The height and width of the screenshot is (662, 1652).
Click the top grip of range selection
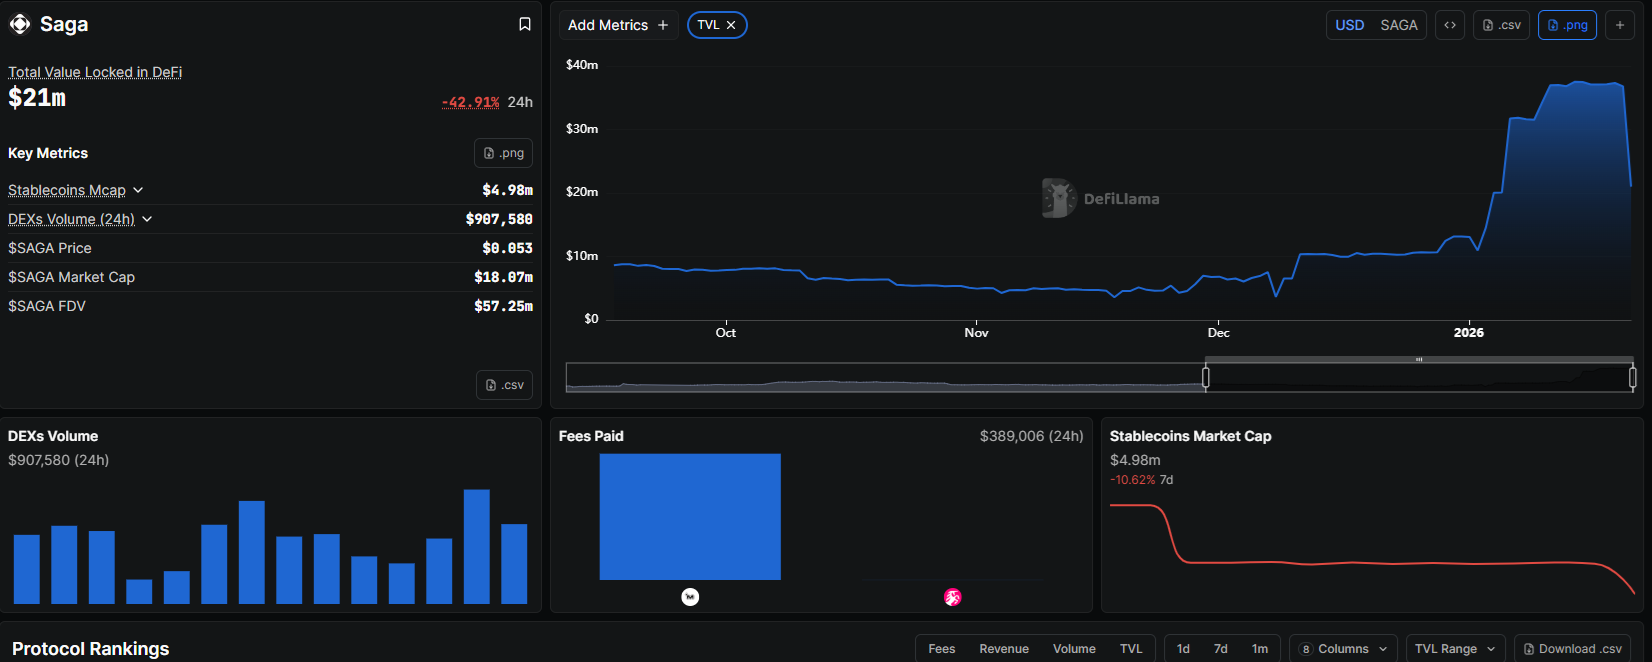pos(1419,359)
